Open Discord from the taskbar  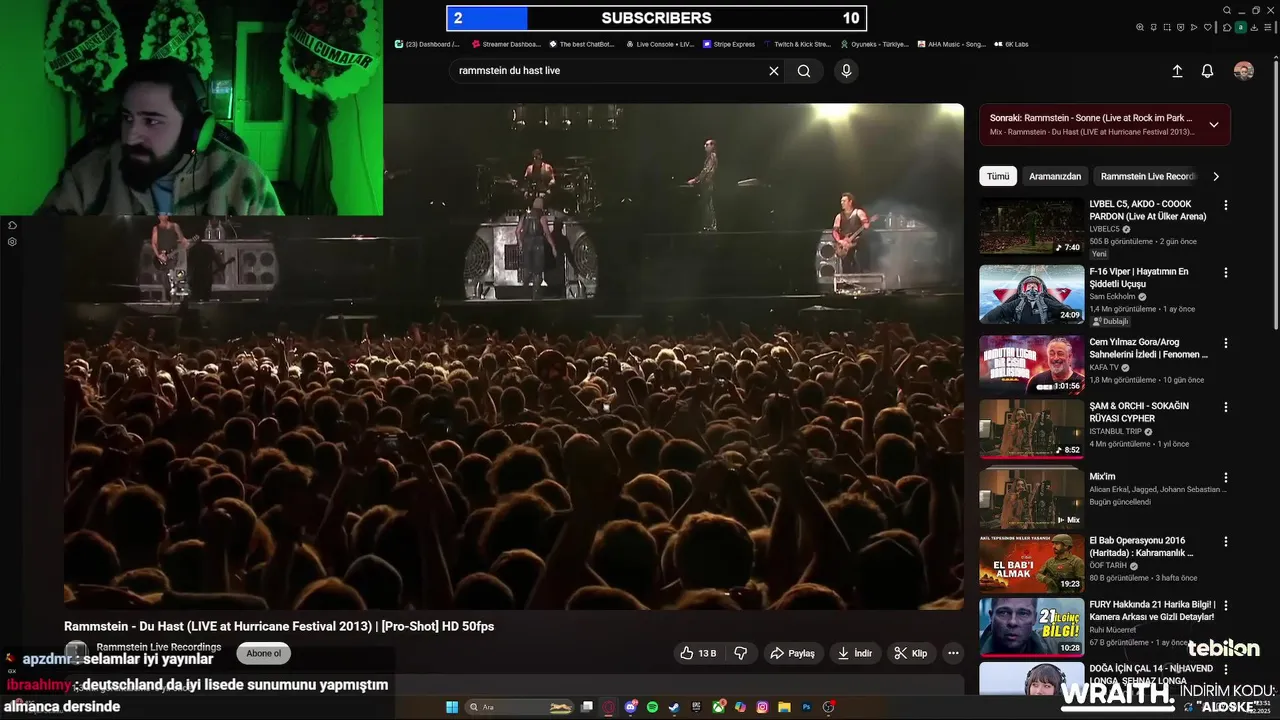pyautogui.click(x=631, y=707)
